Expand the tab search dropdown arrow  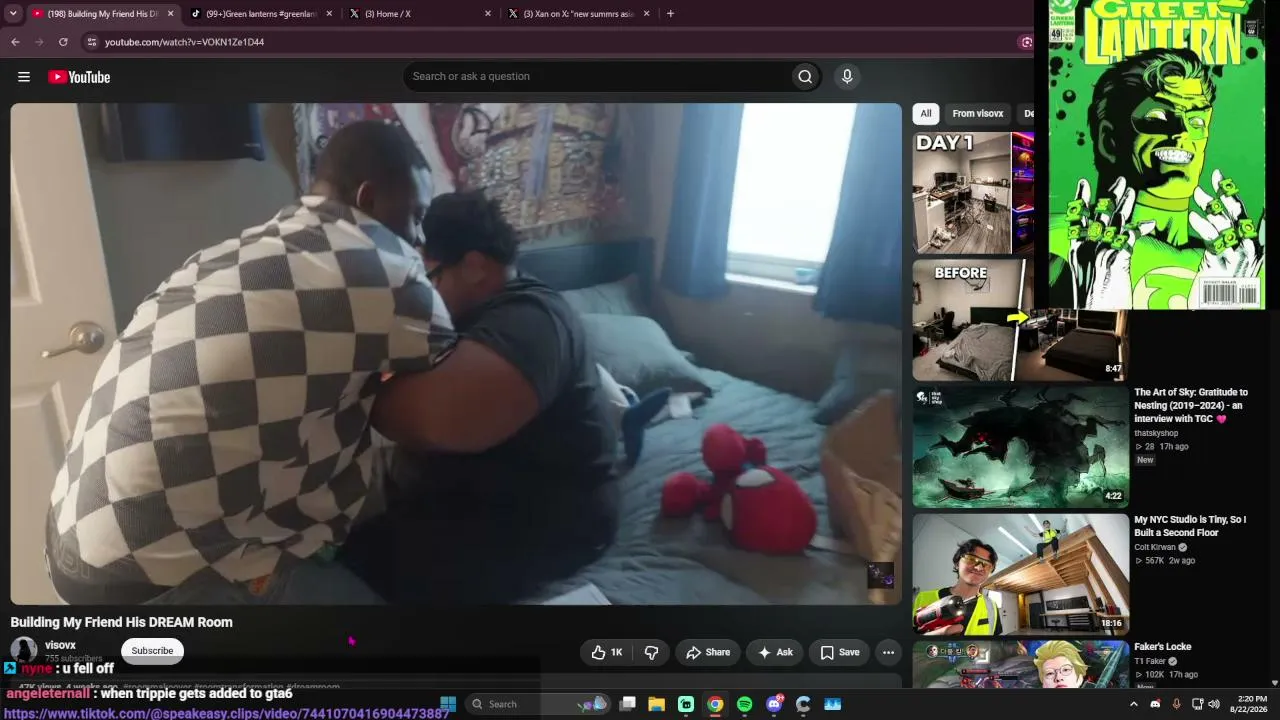tap(14, 14)
